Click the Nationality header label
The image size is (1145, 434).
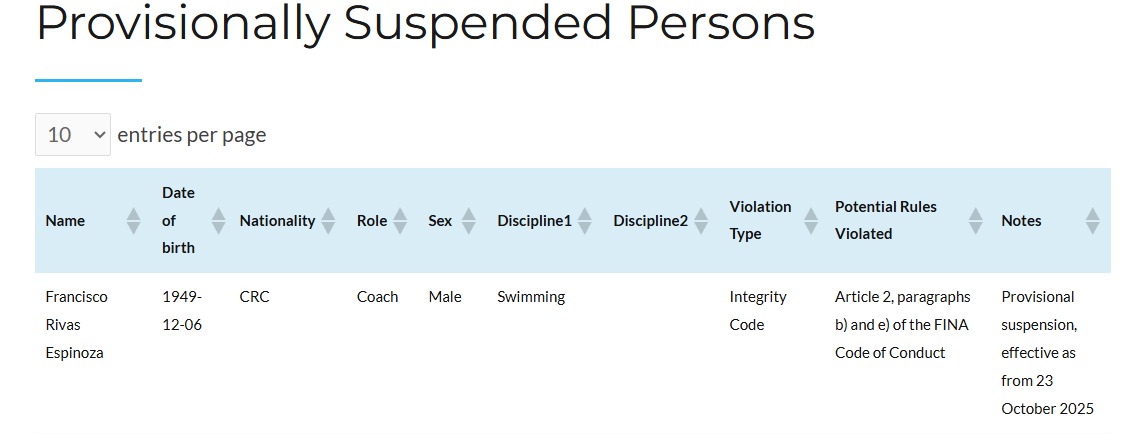(x=277, y=221)
